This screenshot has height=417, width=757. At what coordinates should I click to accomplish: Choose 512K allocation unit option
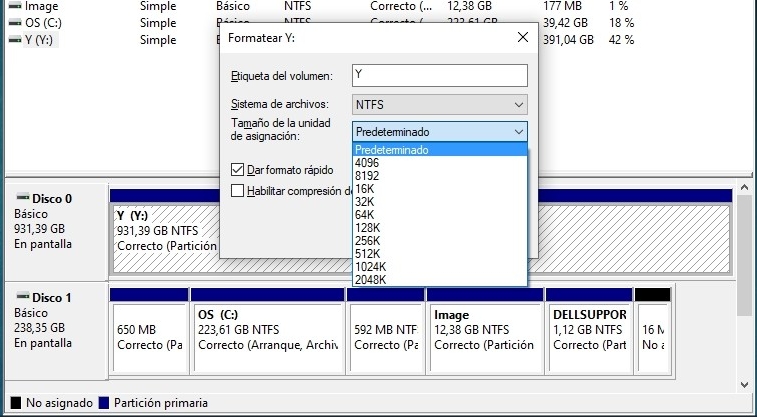pyautogui.click(x=367, y=253)
